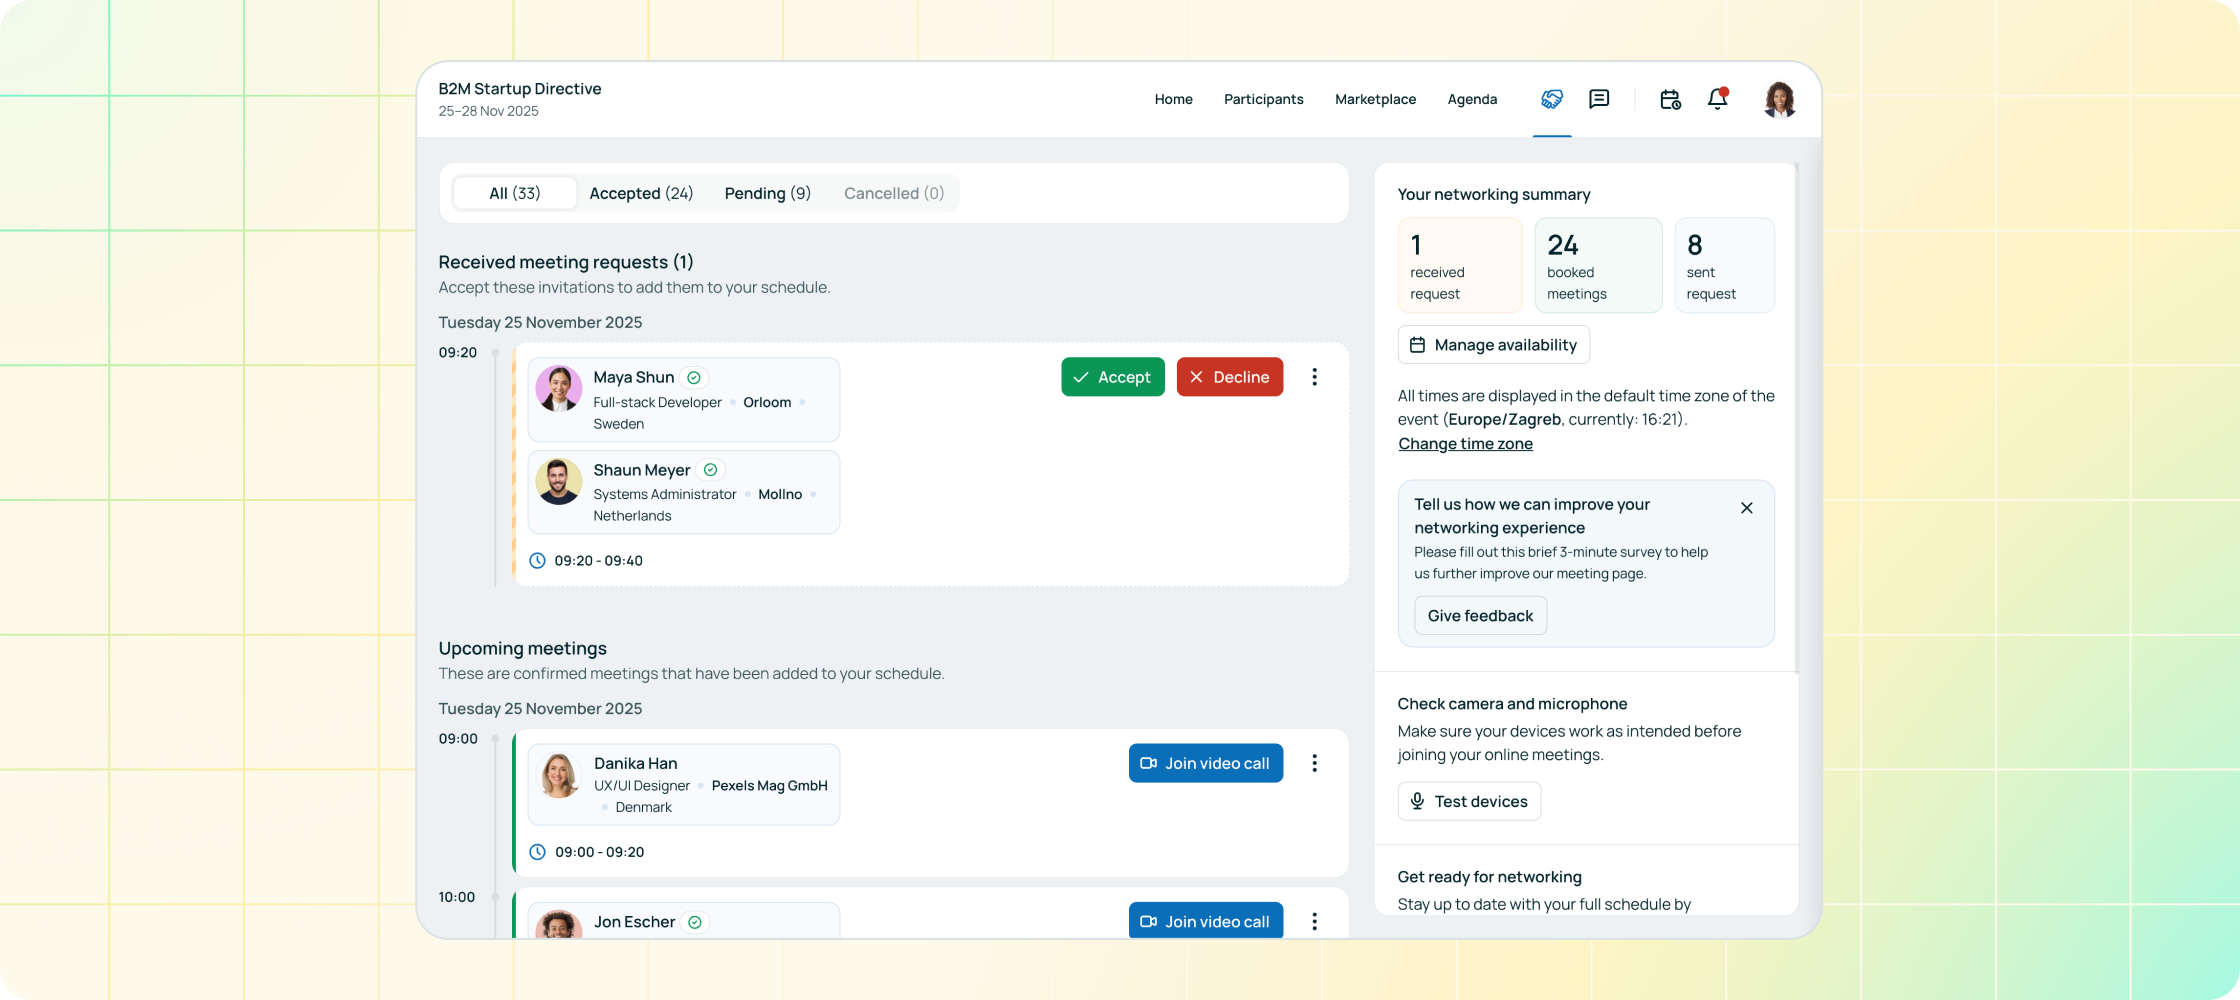
Task: Switch to the Accepted (24) tab
Action: coord(641,193)
